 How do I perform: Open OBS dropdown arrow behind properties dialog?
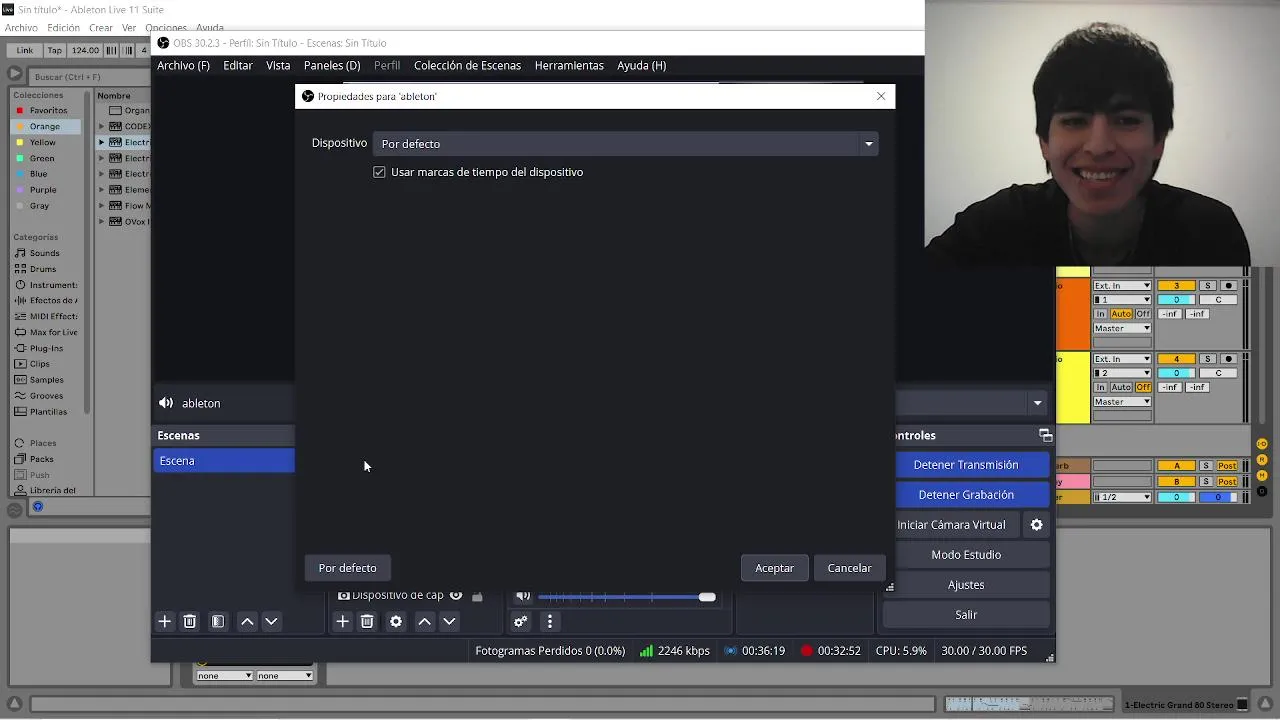pyautogui.click(x=1037, y=403)
